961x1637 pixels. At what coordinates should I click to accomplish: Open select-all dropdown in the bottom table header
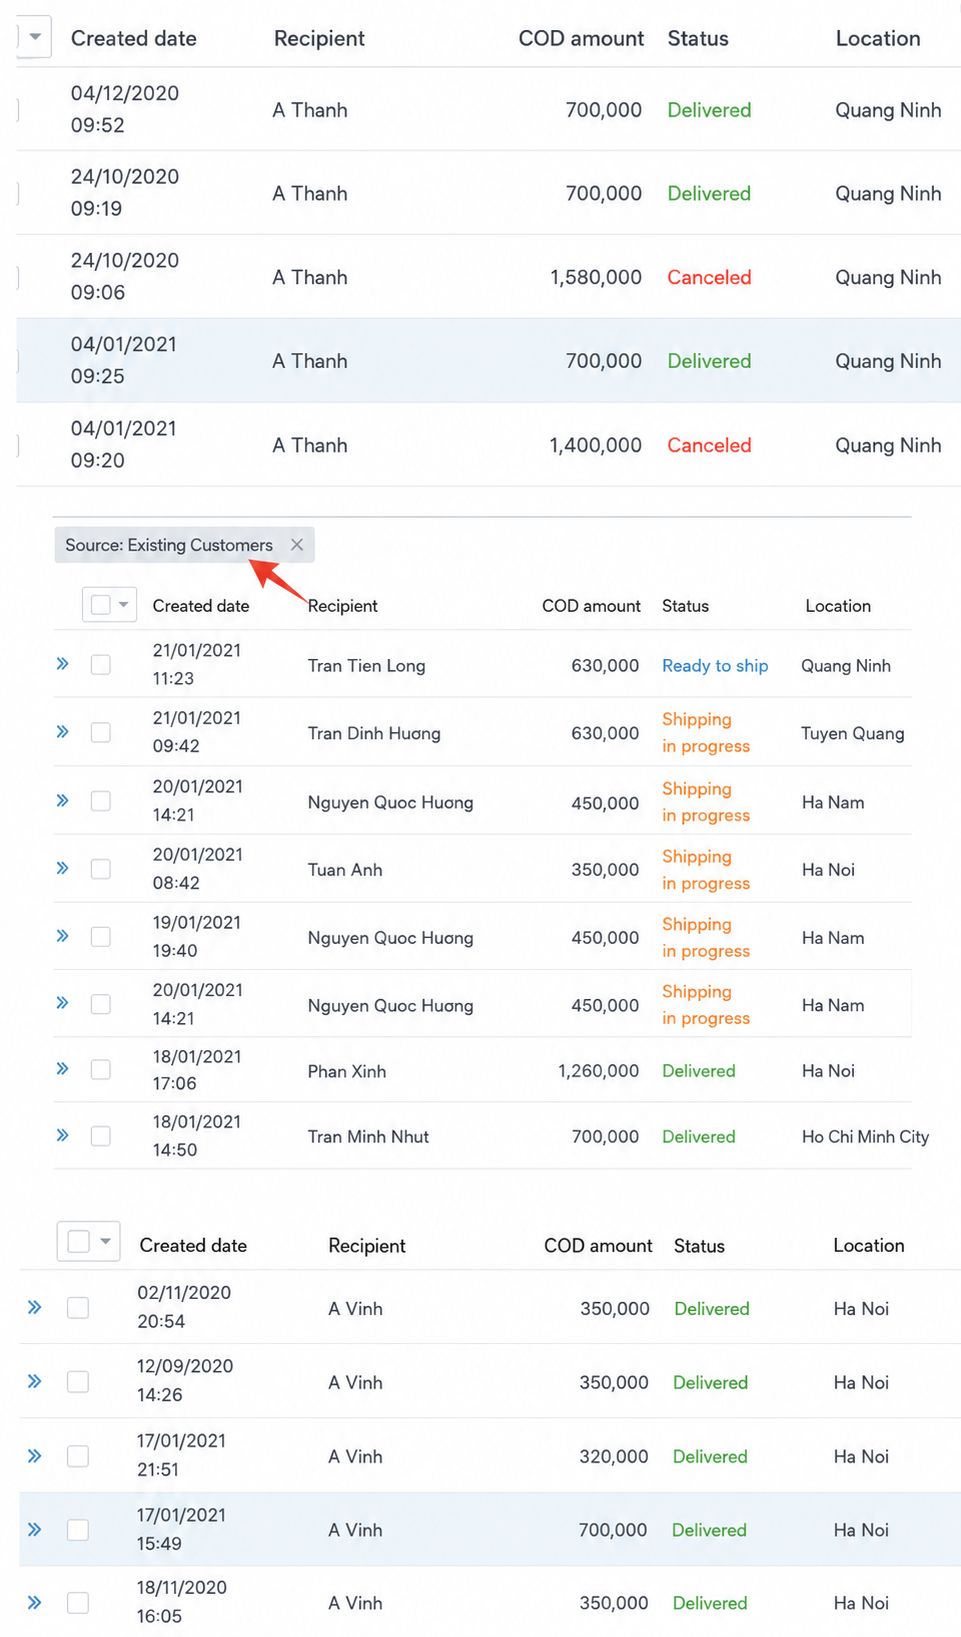tap(105, 1241)
